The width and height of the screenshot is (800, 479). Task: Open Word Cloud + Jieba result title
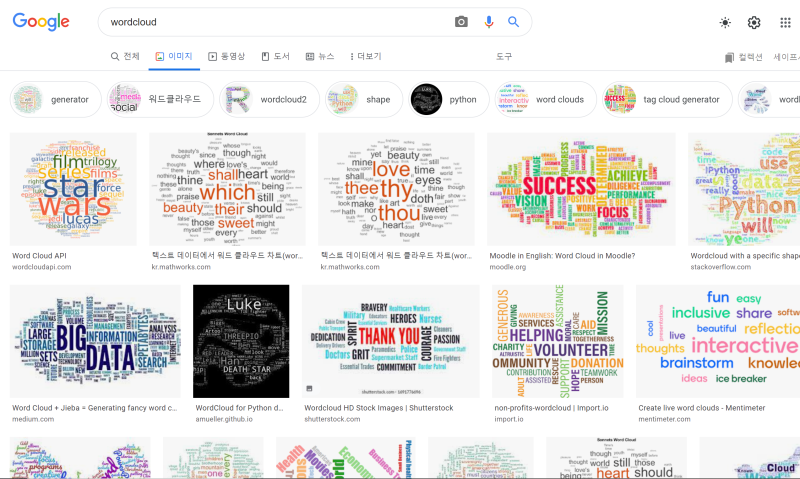(x=95, y=408)
